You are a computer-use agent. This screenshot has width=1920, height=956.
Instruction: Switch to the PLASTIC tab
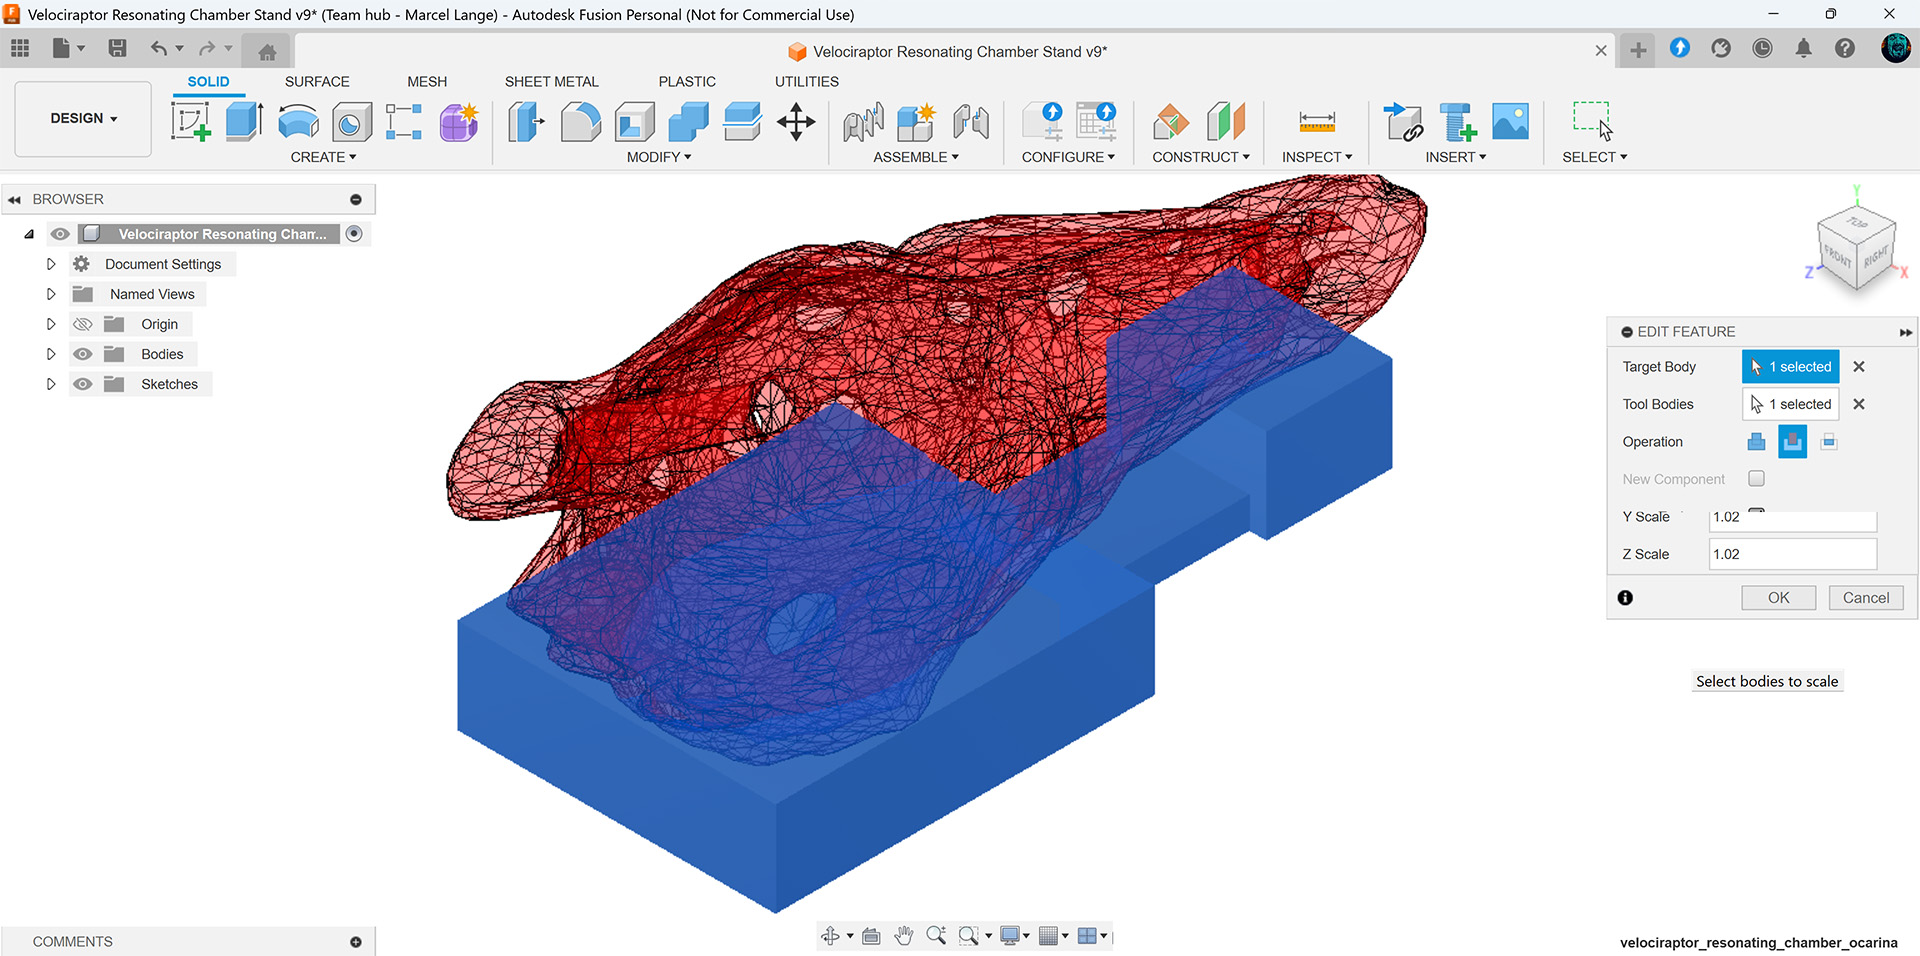pyautogui.click(x=687, y=81)
